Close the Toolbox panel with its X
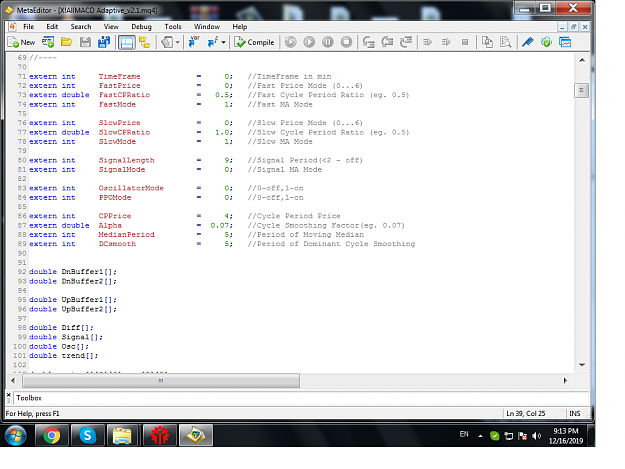Viewport: 625px width, 469px height. click(9, 395)
